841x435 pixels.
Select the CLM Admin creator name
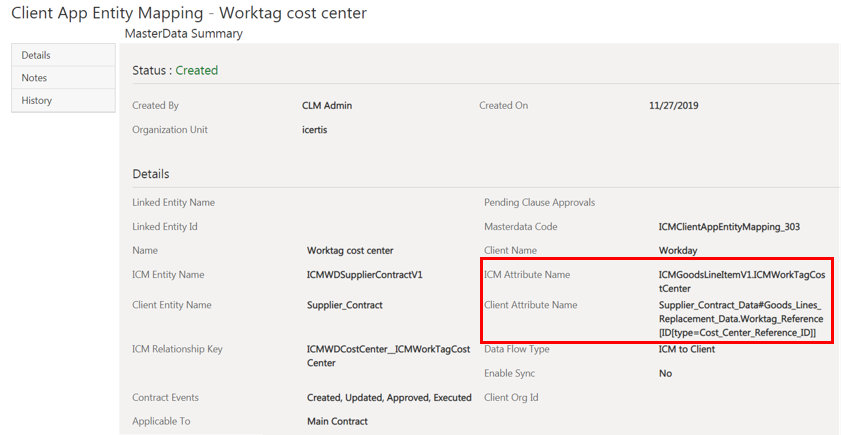[x=327, y=105]
